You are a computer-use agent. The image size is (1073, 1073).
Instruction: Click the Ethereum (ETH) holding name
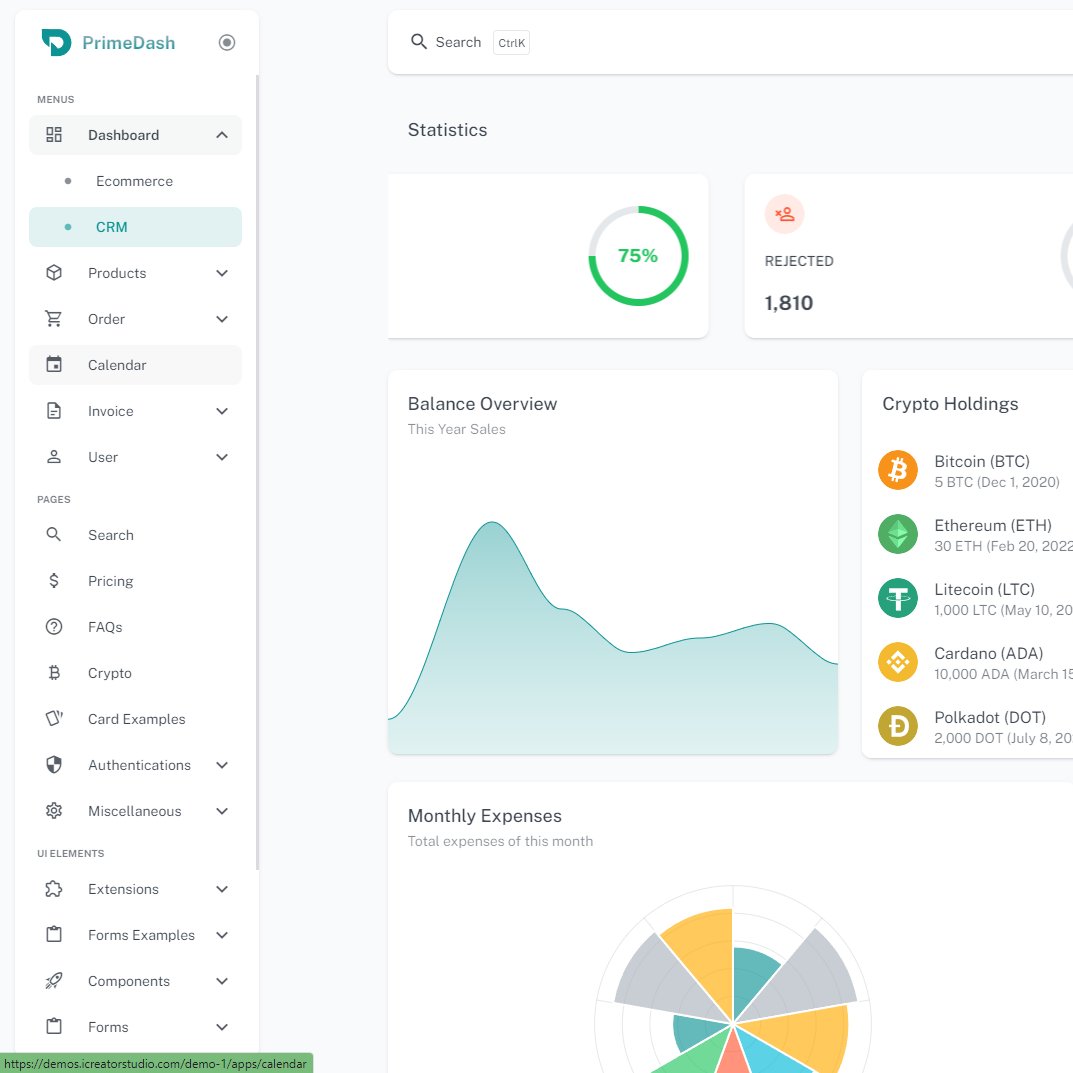click(993, 526)
